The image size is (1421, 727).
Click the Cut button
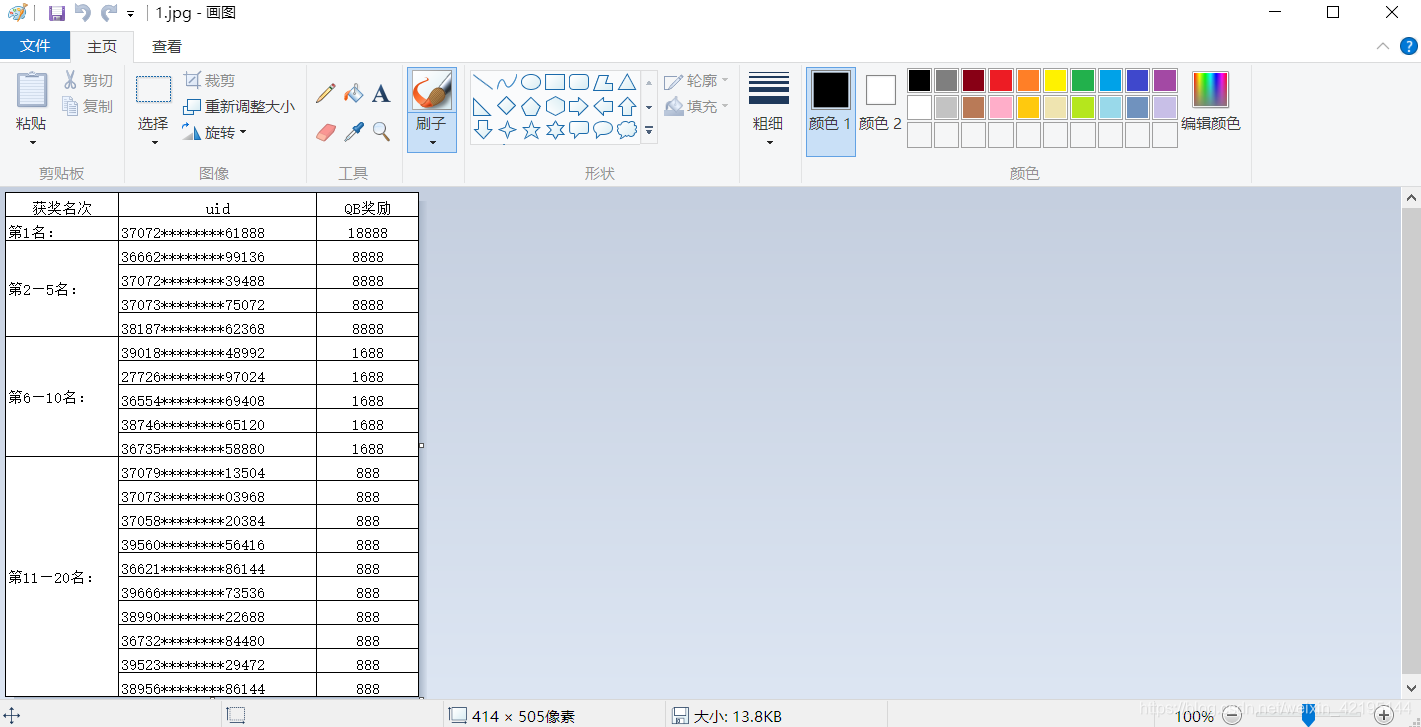89,81
